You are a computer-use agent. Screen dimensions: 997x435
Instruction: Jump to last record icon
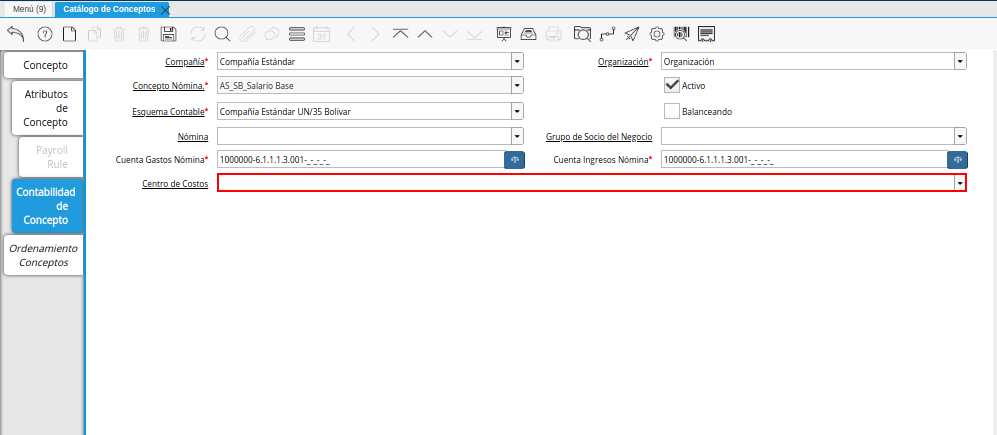pyautogui.click(x=474, y=34)
